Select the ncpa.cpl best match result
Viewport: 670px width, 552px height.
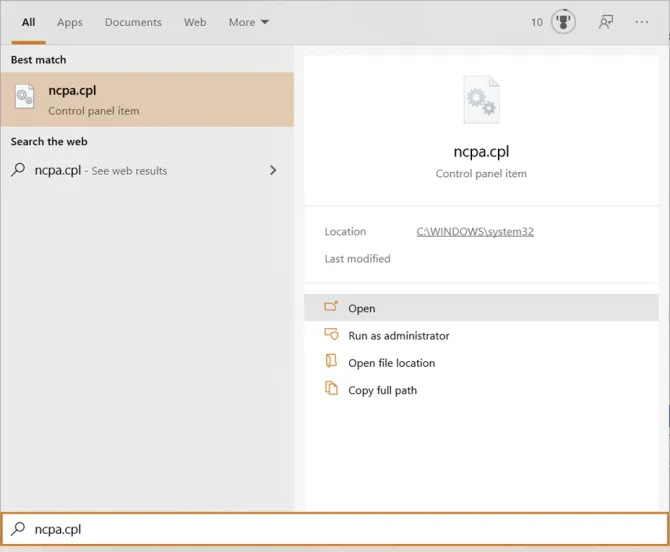pos(147,100)
